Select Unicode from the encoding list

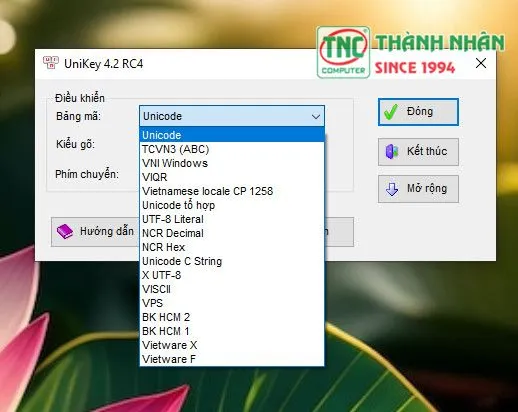click(232, 135)
